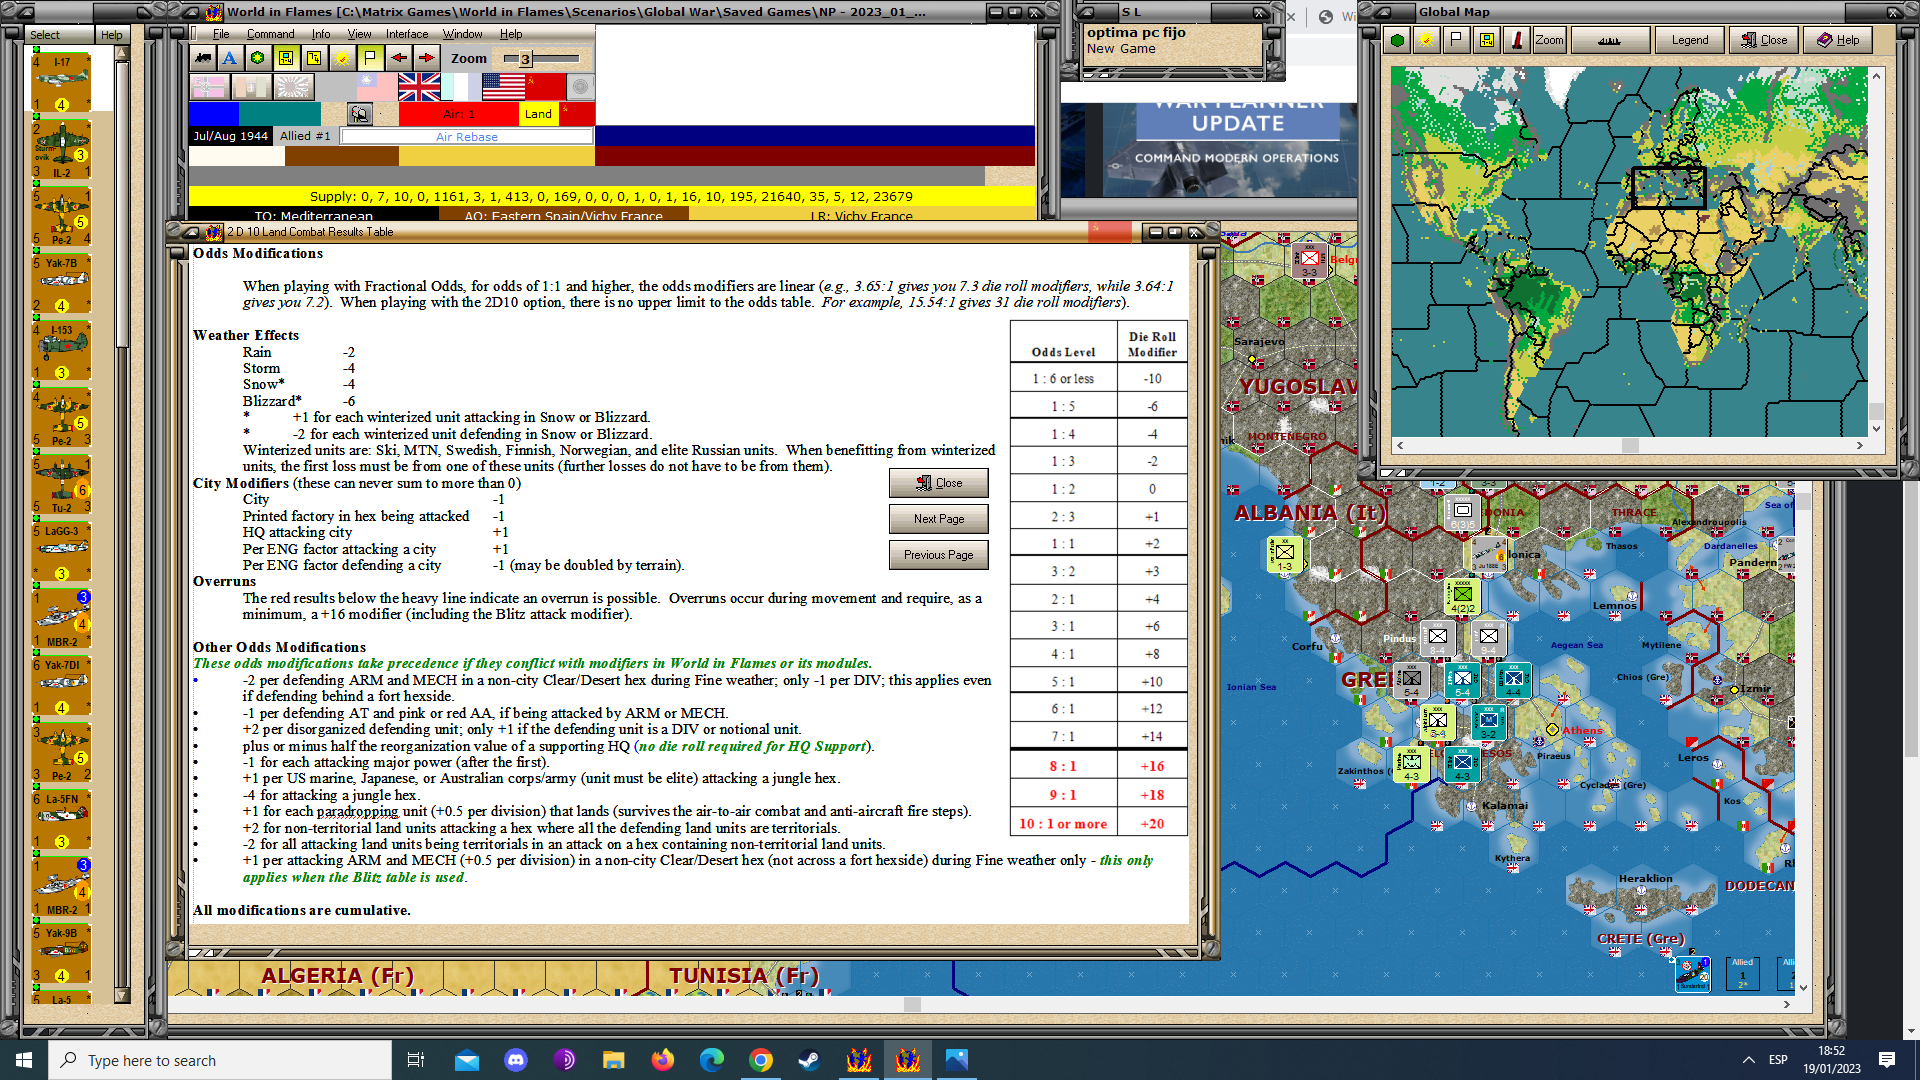Select the German flag major power button
The height and width of the screenshot is (1080, 1920).
click(x=209, y=88)
